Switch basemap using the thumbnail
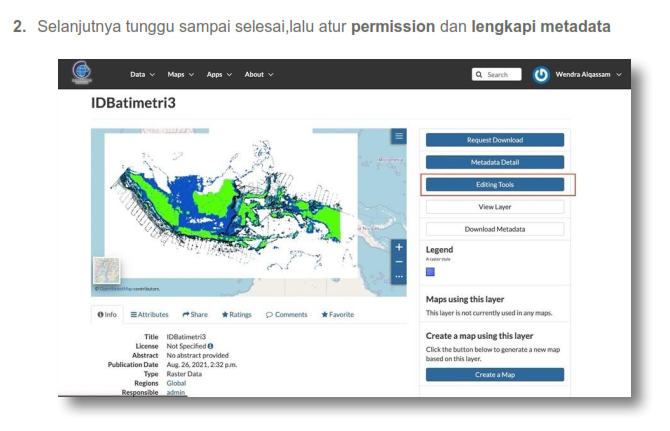Screen dimensions: 670x431 (x=106, y=271)
